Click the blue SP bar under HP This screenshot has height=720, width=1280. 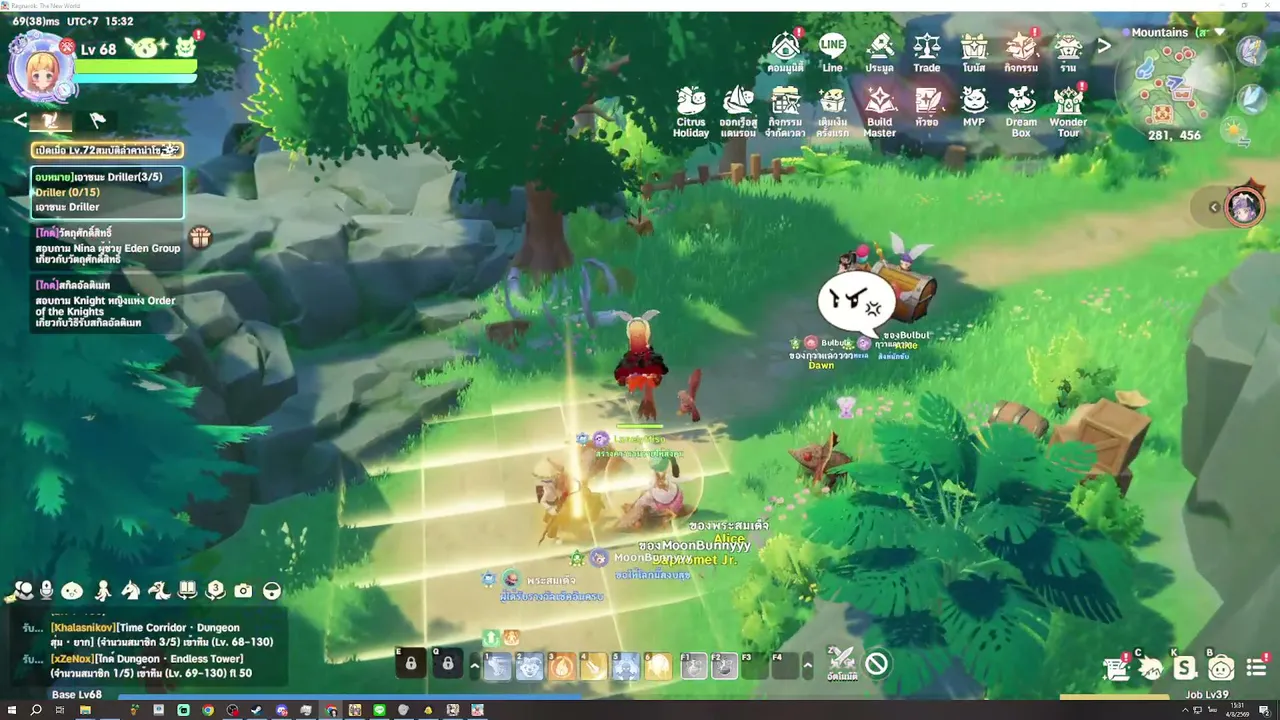pos(136,79)
